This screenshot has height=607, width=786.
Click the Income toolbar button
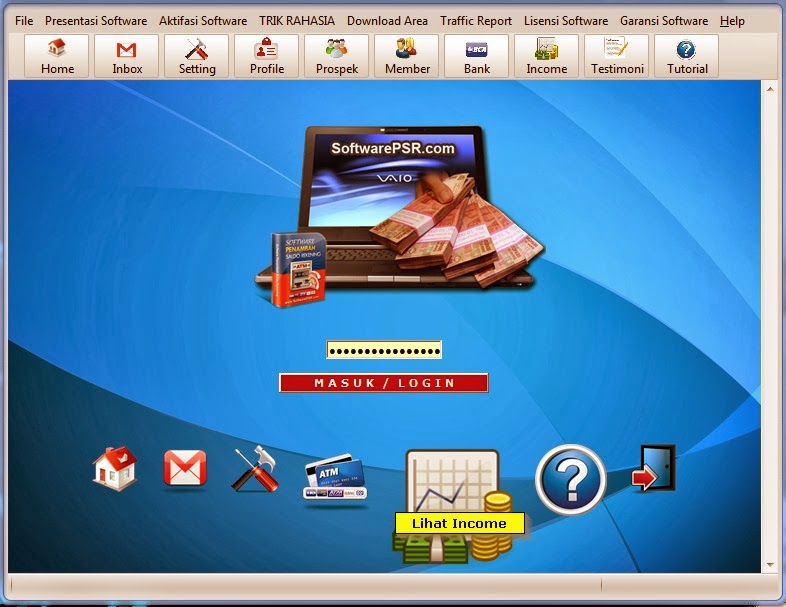click(546, 56)
